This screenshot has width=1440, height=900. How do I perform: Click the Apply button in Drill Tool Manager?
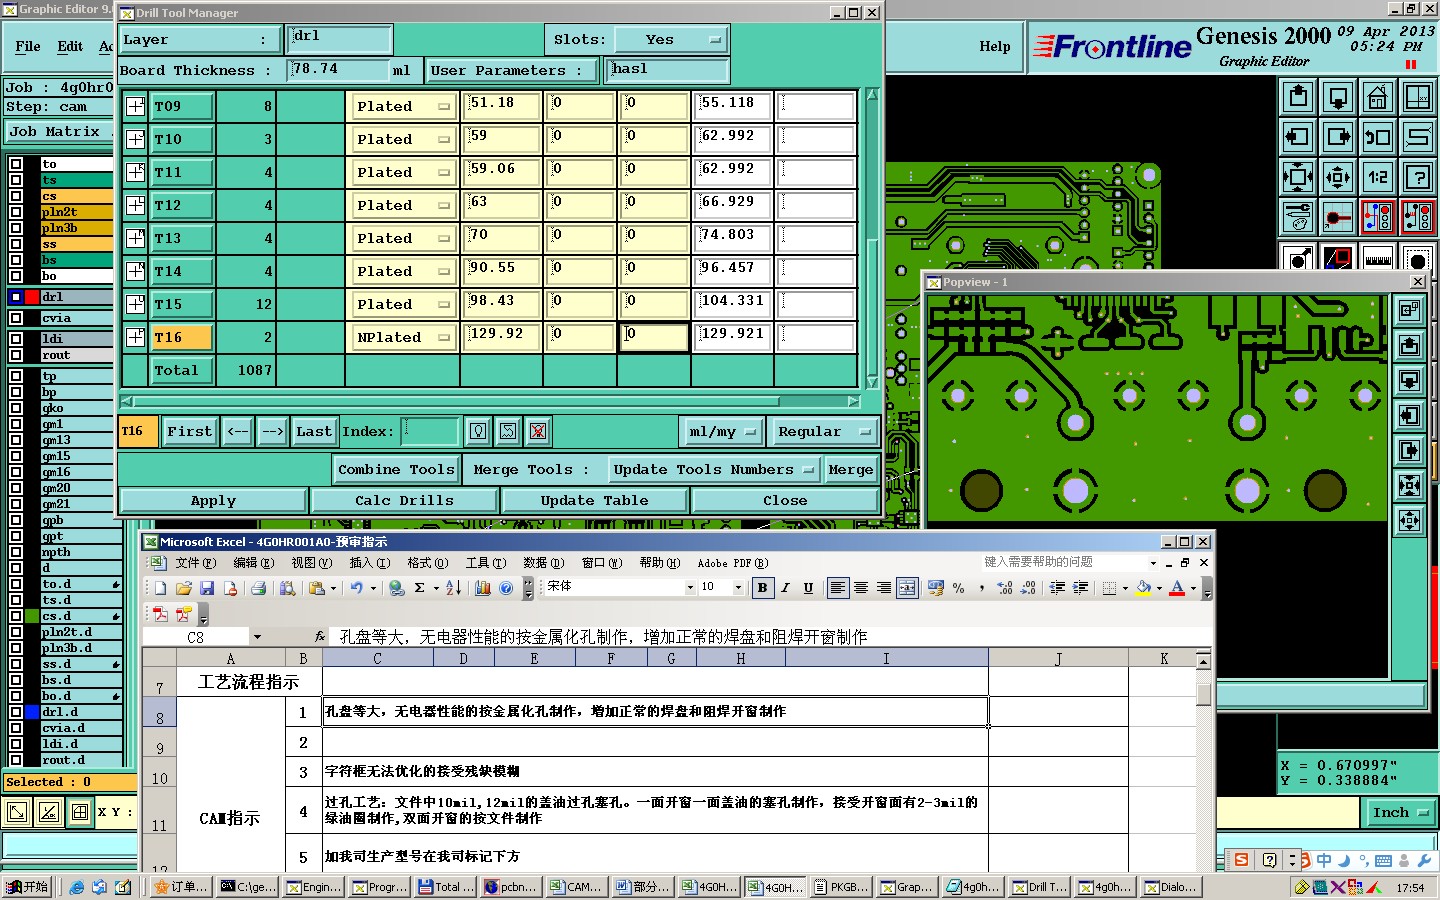click(213, 500)
